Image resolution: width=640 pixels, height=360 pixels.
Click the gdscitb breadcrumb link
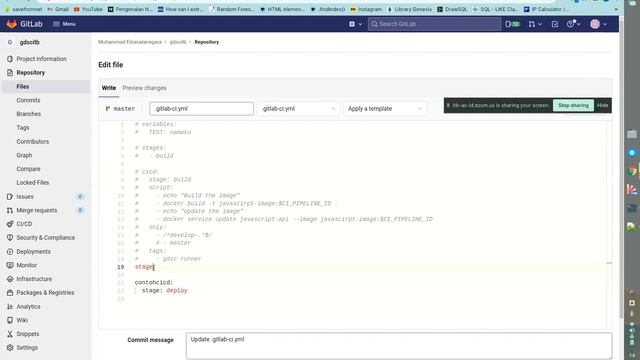click(x=178, y=42)
